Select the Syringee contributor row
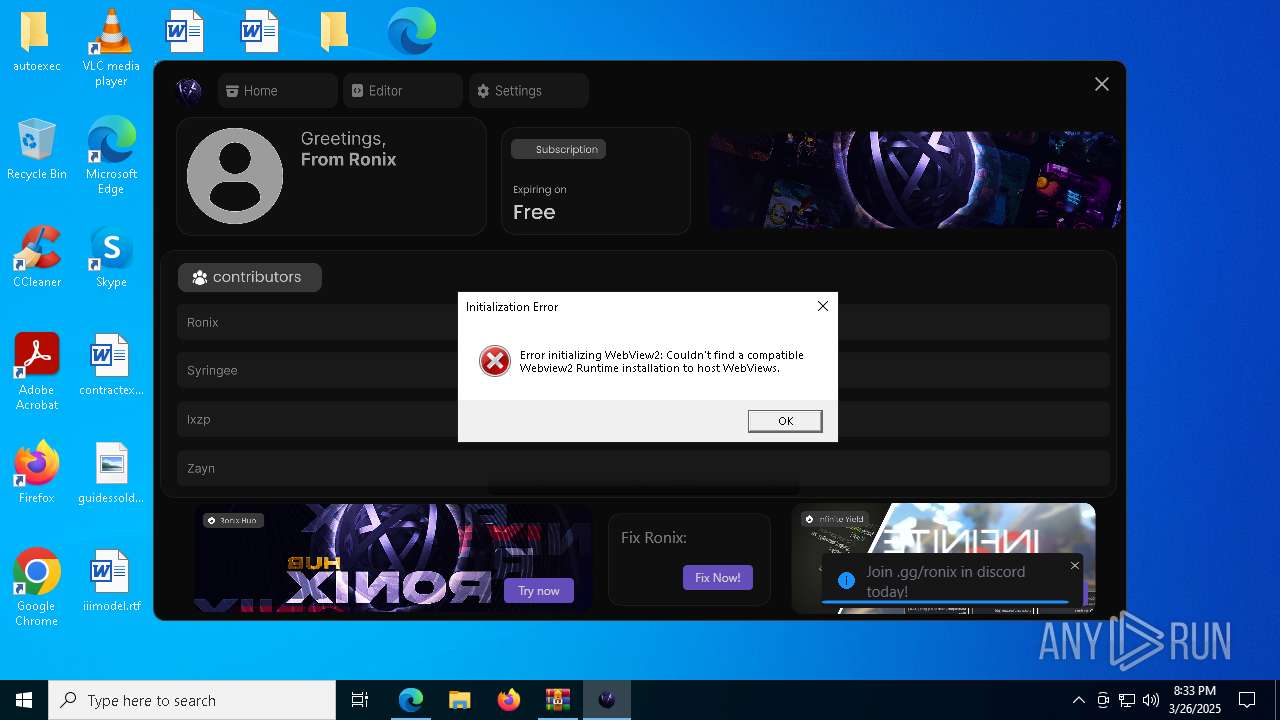 coord(643,370)
